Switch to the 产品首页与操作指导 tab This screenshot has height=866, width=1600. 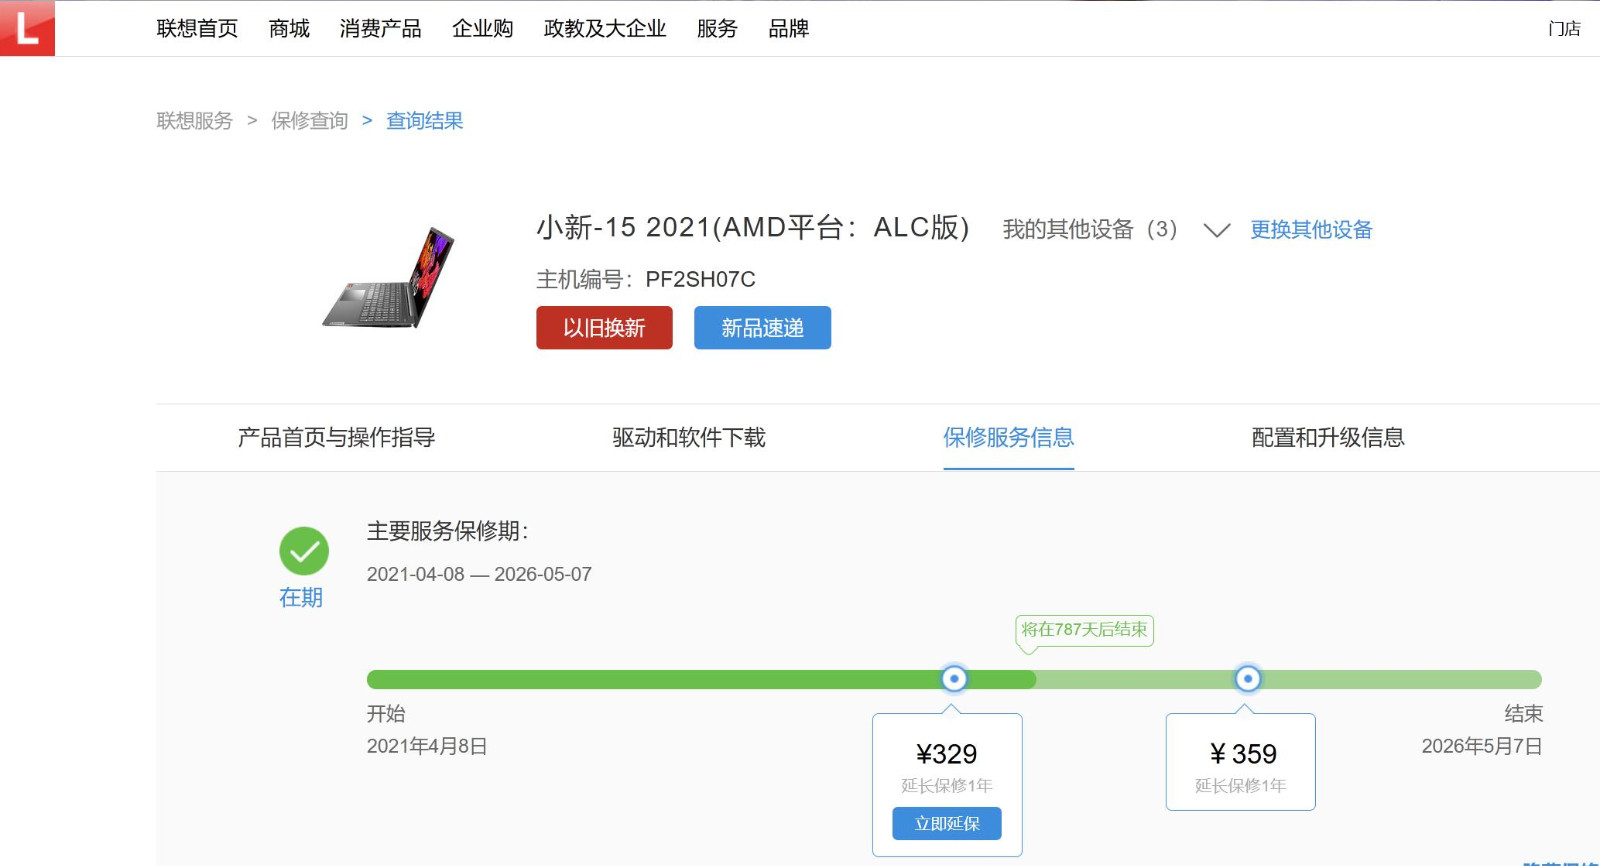pyautogui.click(x=336, y=438)
